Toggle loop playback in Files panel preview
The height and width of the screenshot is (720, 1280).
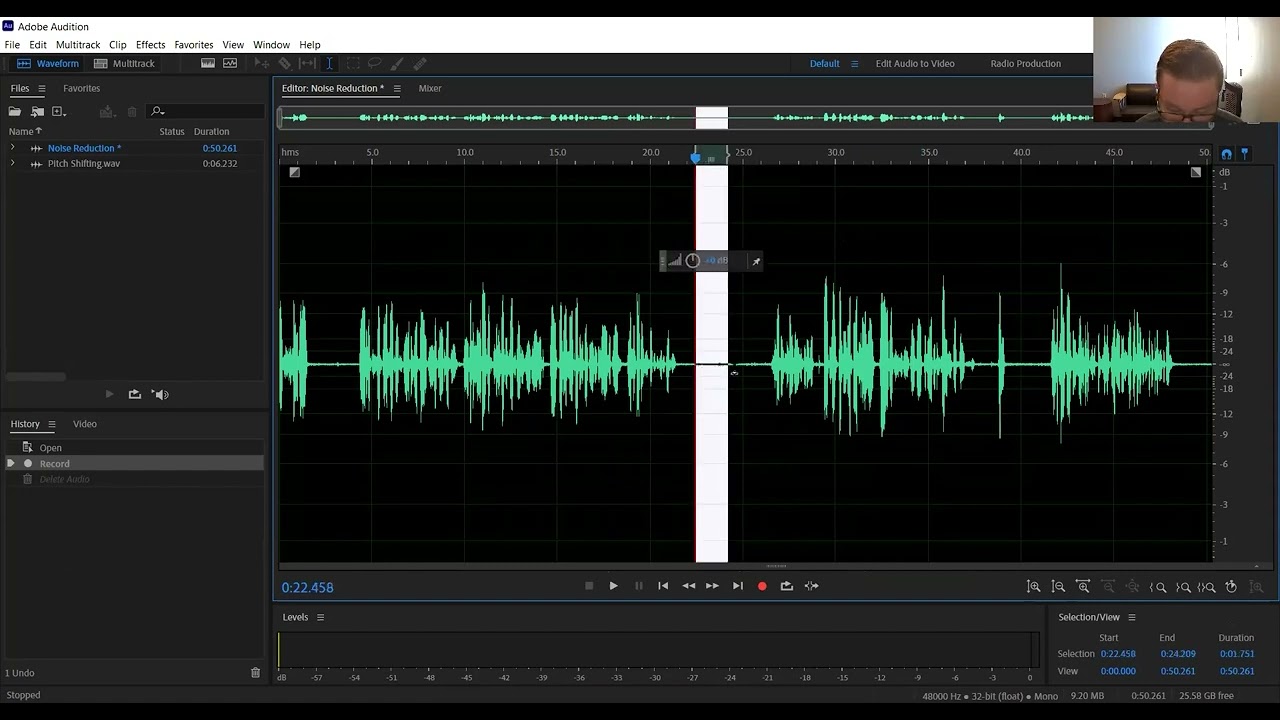pos(135,394)
